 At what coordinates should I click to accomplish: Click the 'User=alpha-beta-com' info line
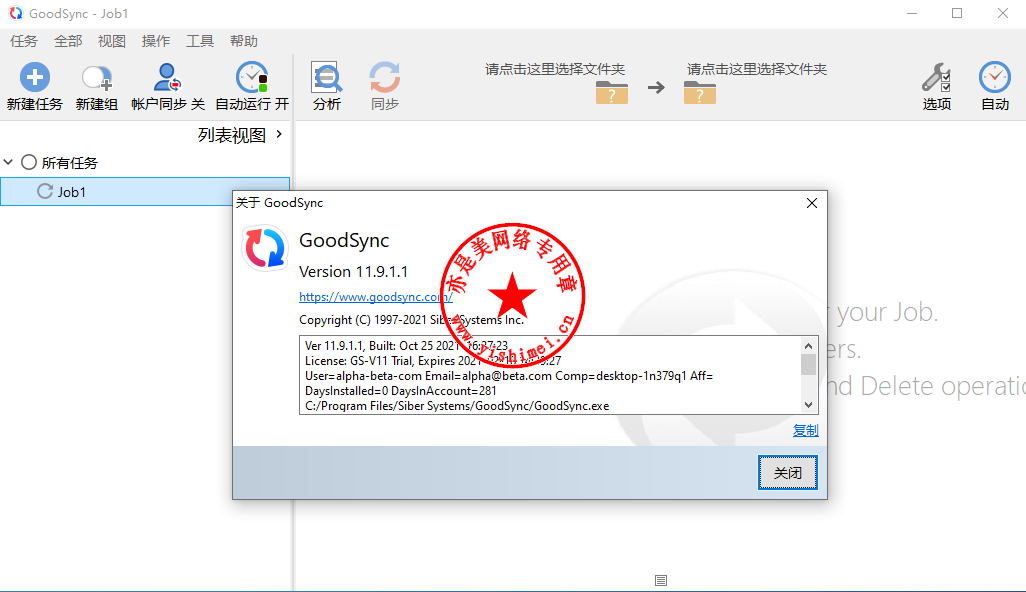[509, 375]
